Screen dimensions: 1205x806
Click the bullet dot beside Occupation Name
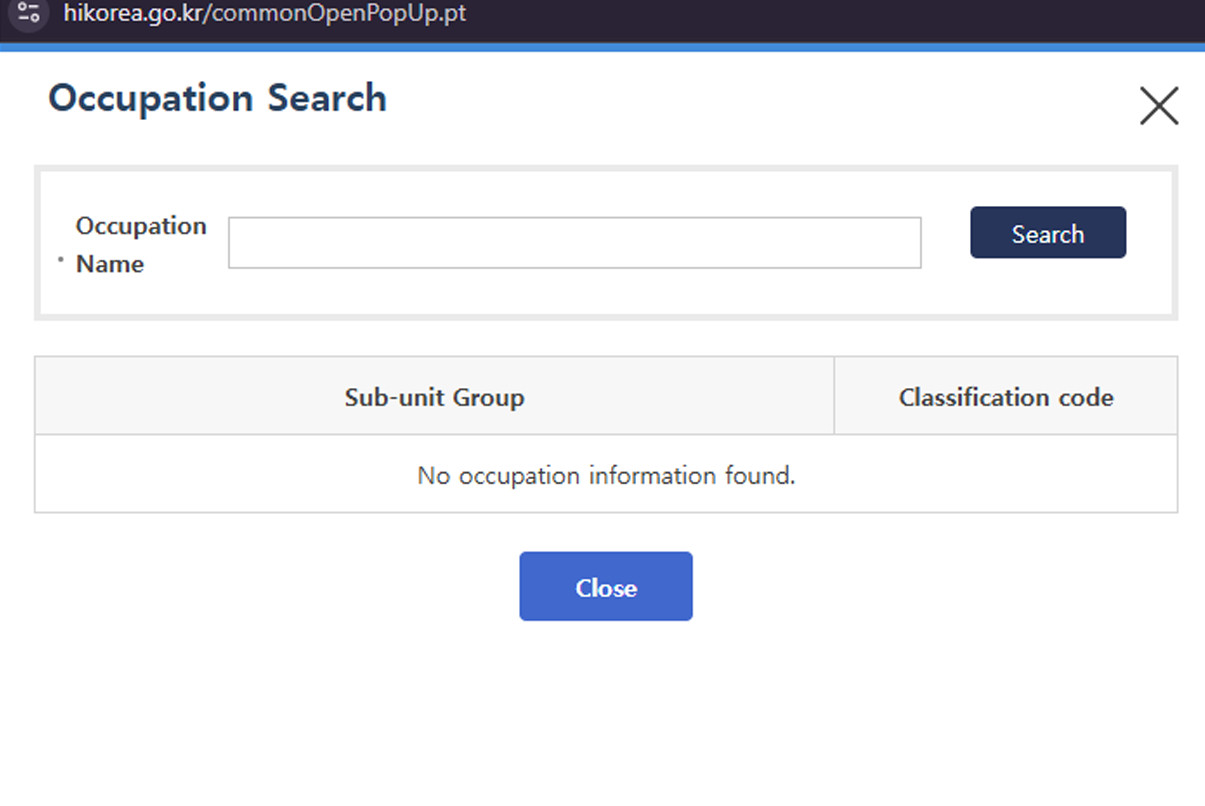60,260
